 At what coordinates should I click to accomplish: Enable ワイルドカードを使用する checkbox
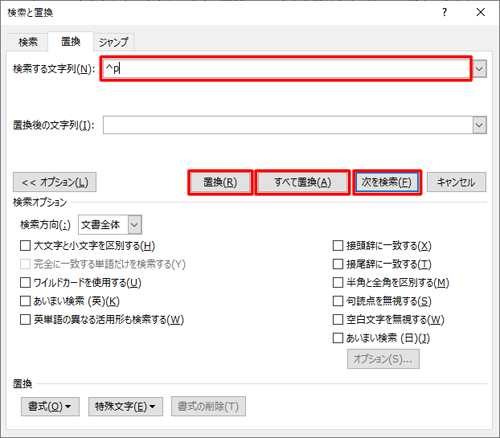point(25,283)
